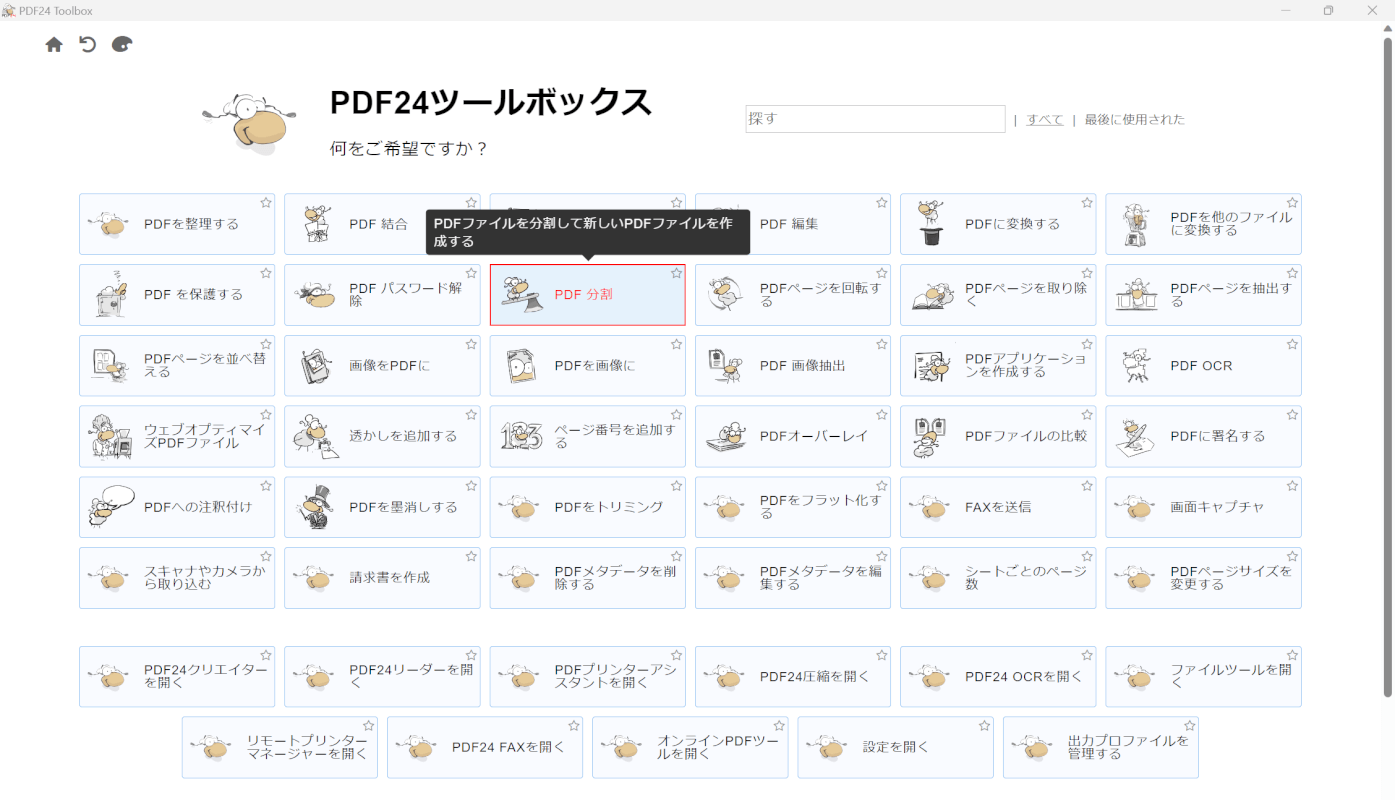The height and width of the screenshot is (800, 1395).
Task: Open the PDFページを抽出する tool
Action: (x=1203, y=295)
